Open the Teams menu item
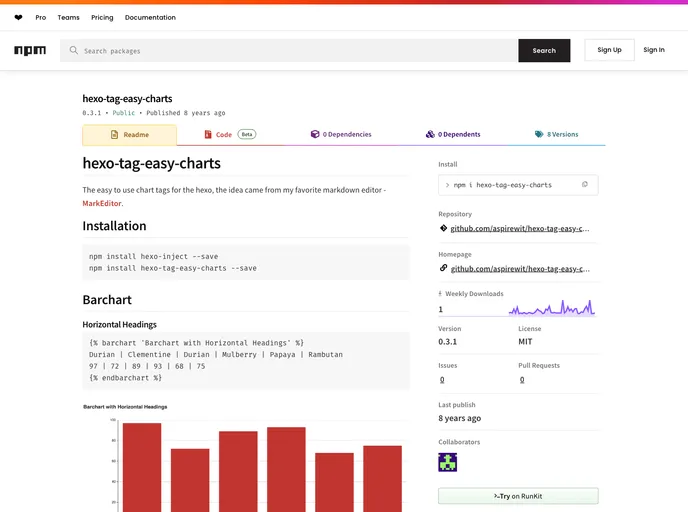 [x=68, y=18]
